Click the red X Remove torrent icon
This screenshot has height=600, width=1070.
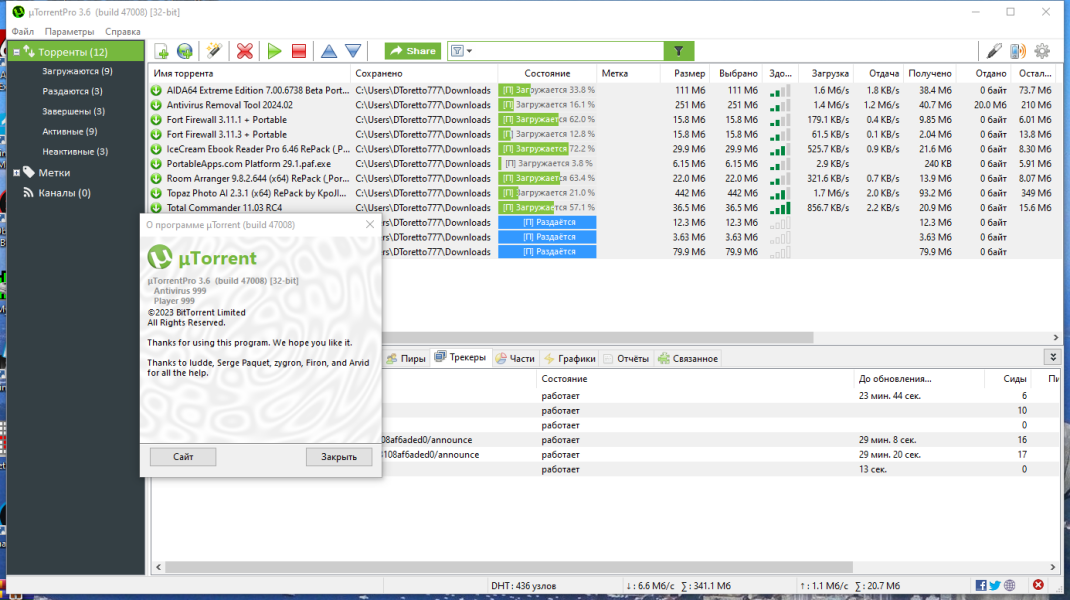point(244,51)
